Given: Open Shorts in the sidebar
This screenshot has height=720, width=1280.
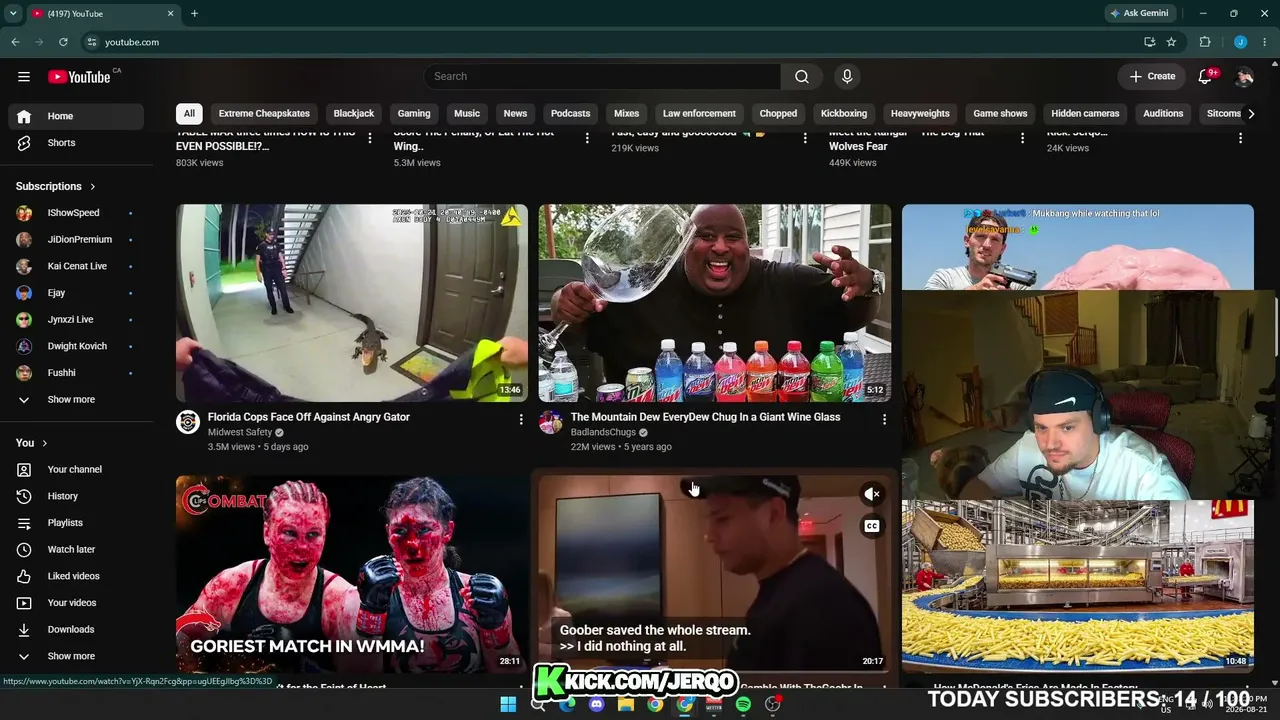Looking at the screenshot, I should (x=76, y=143).
